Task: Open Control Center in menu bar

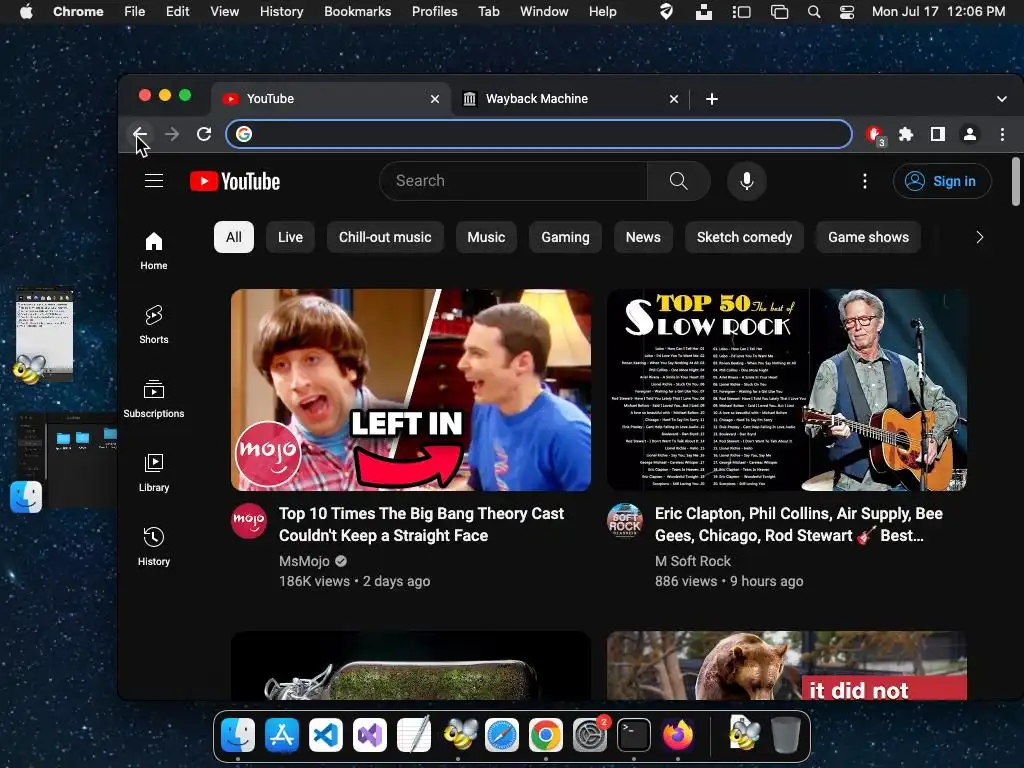Action: point(846,11)
